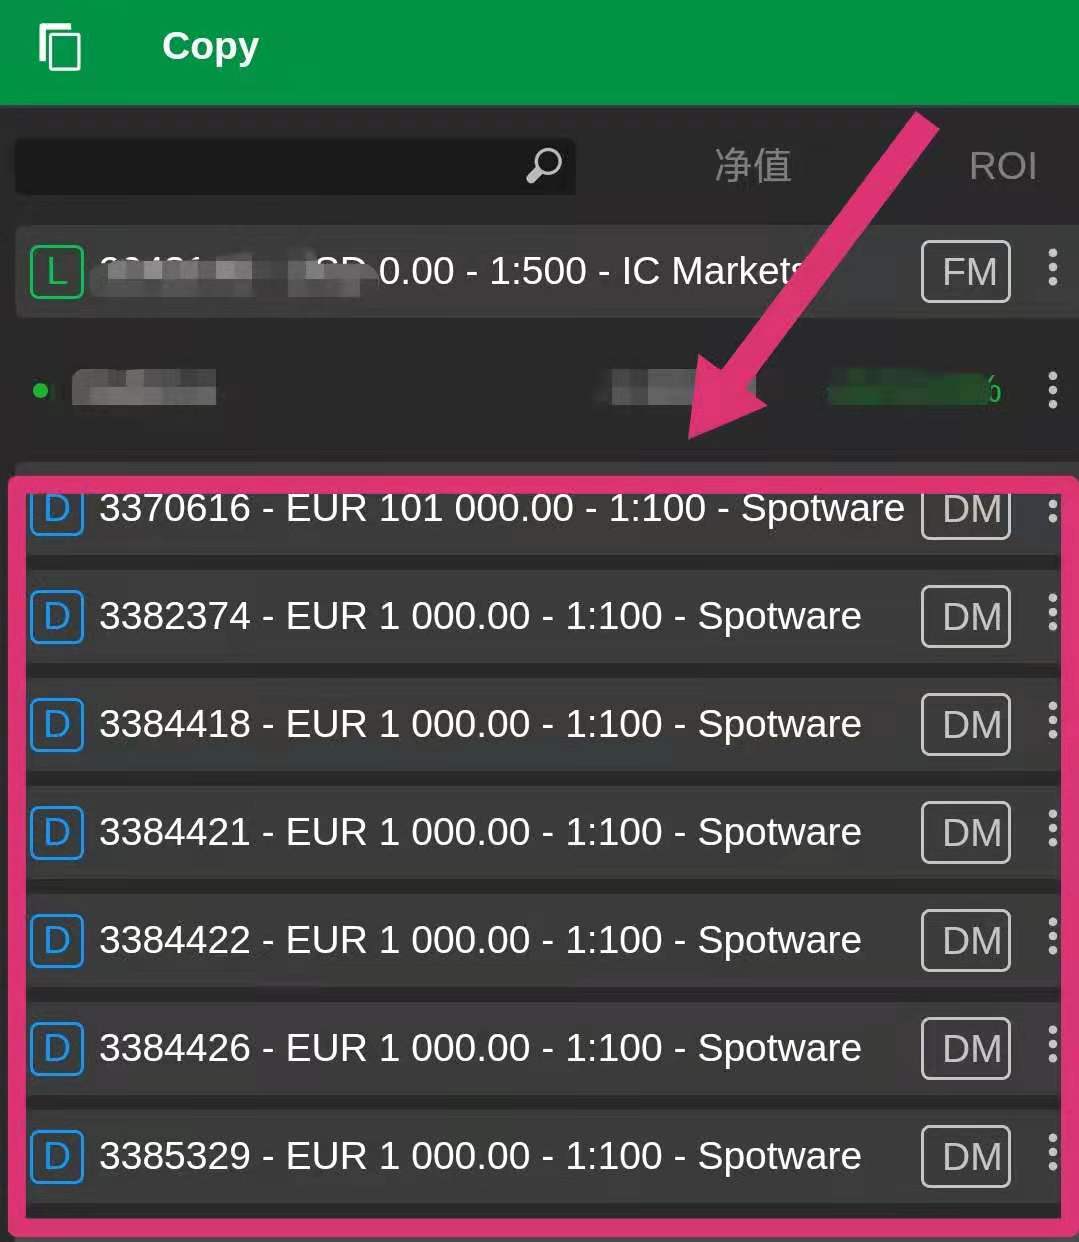
Task: Show the three-dot menu for account 3384426
Action: click(1052, 1044)
